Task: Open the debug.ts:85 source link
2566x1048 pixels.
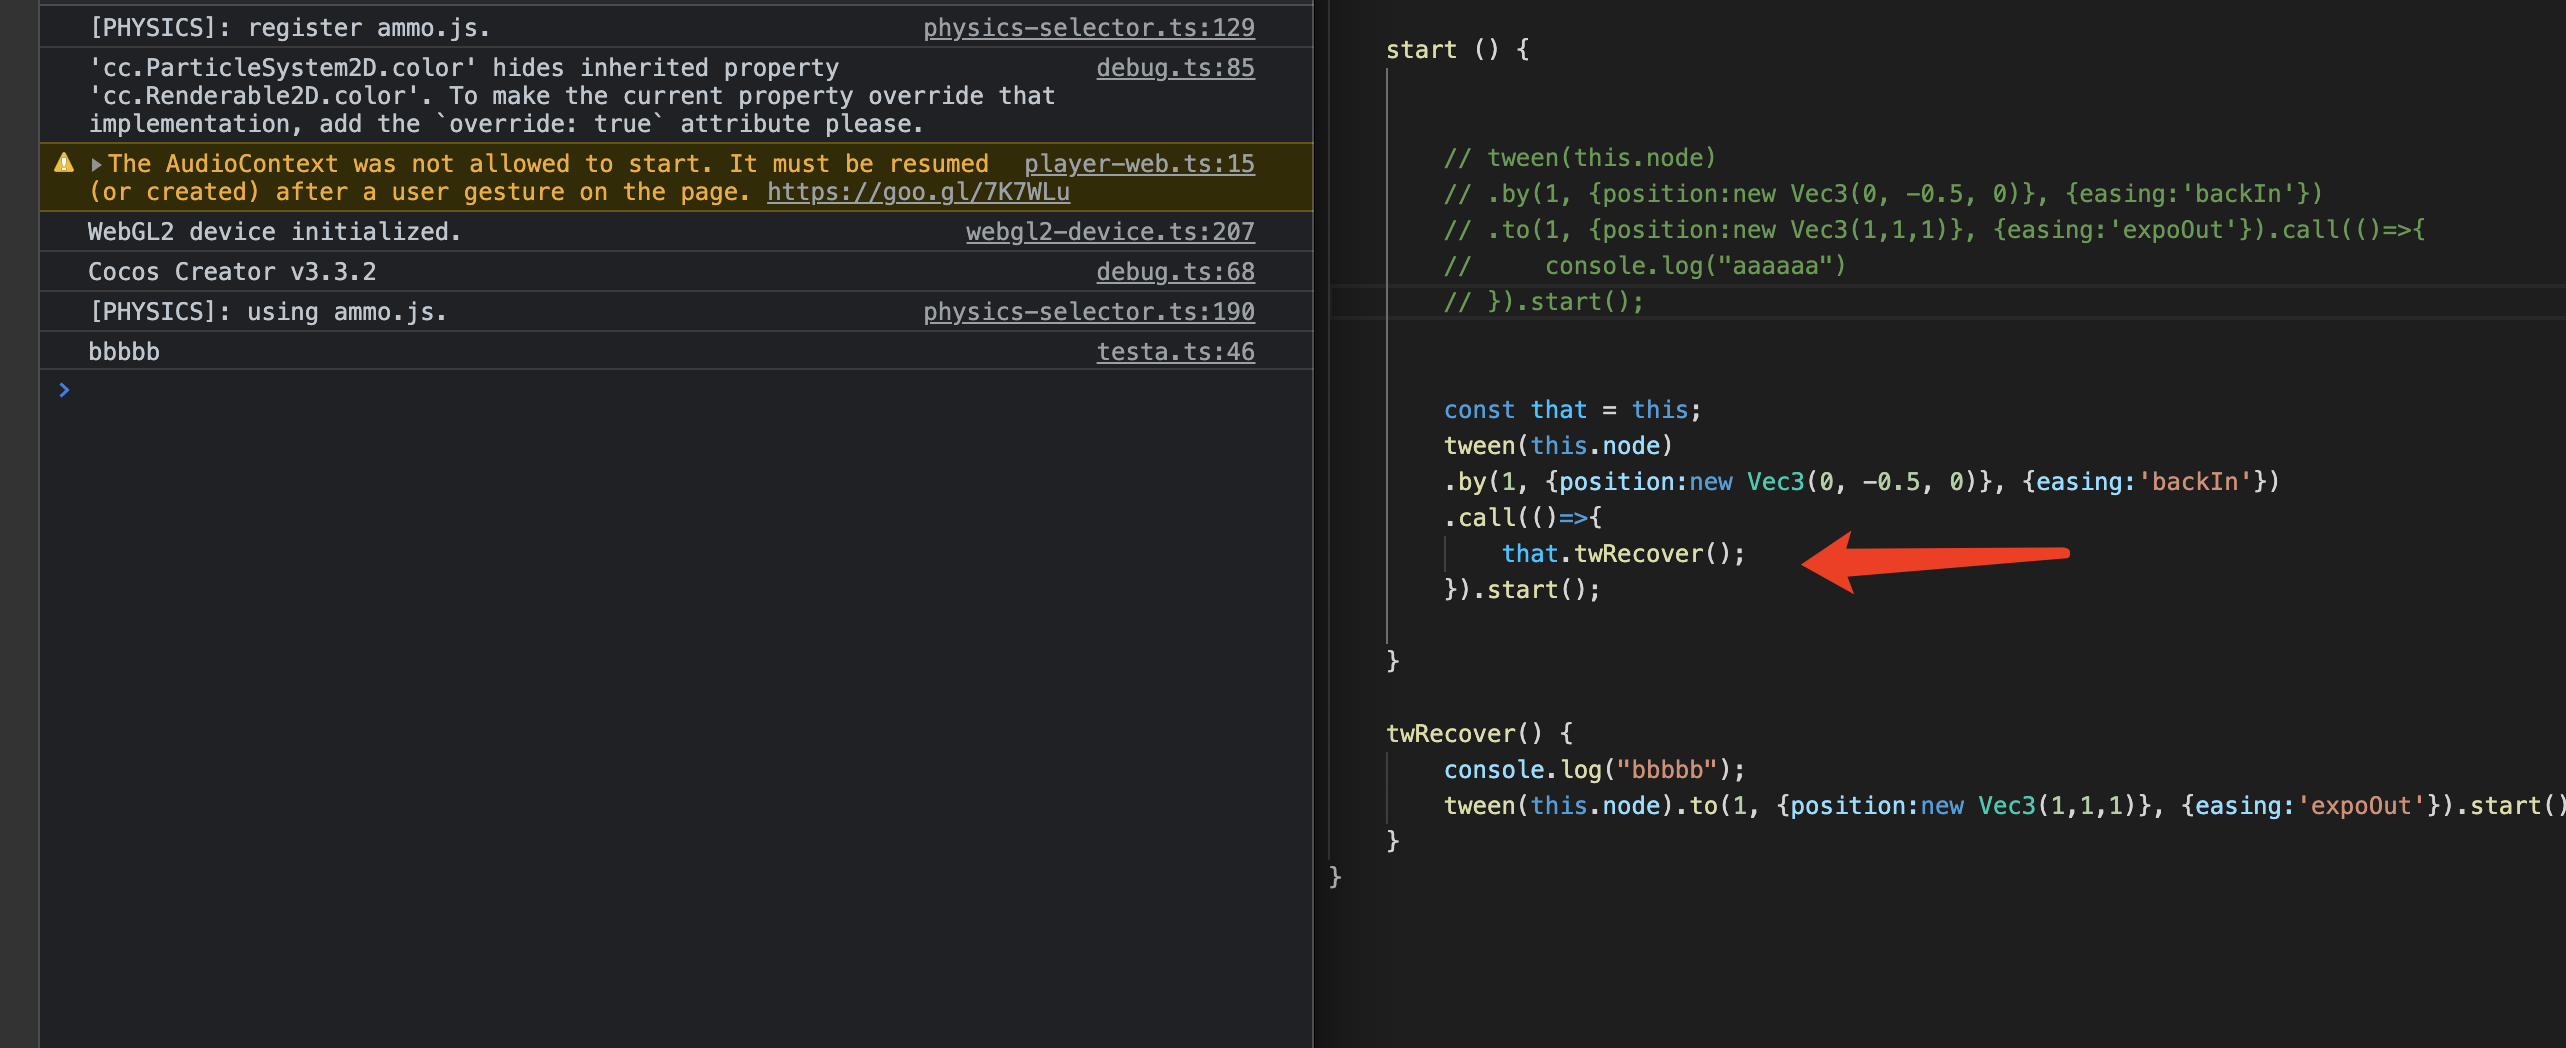Action: click(x=1175, y=68)
